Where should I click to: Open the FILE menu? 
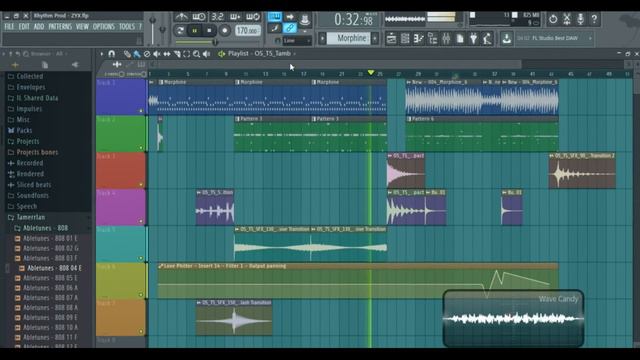coord(9,27)
